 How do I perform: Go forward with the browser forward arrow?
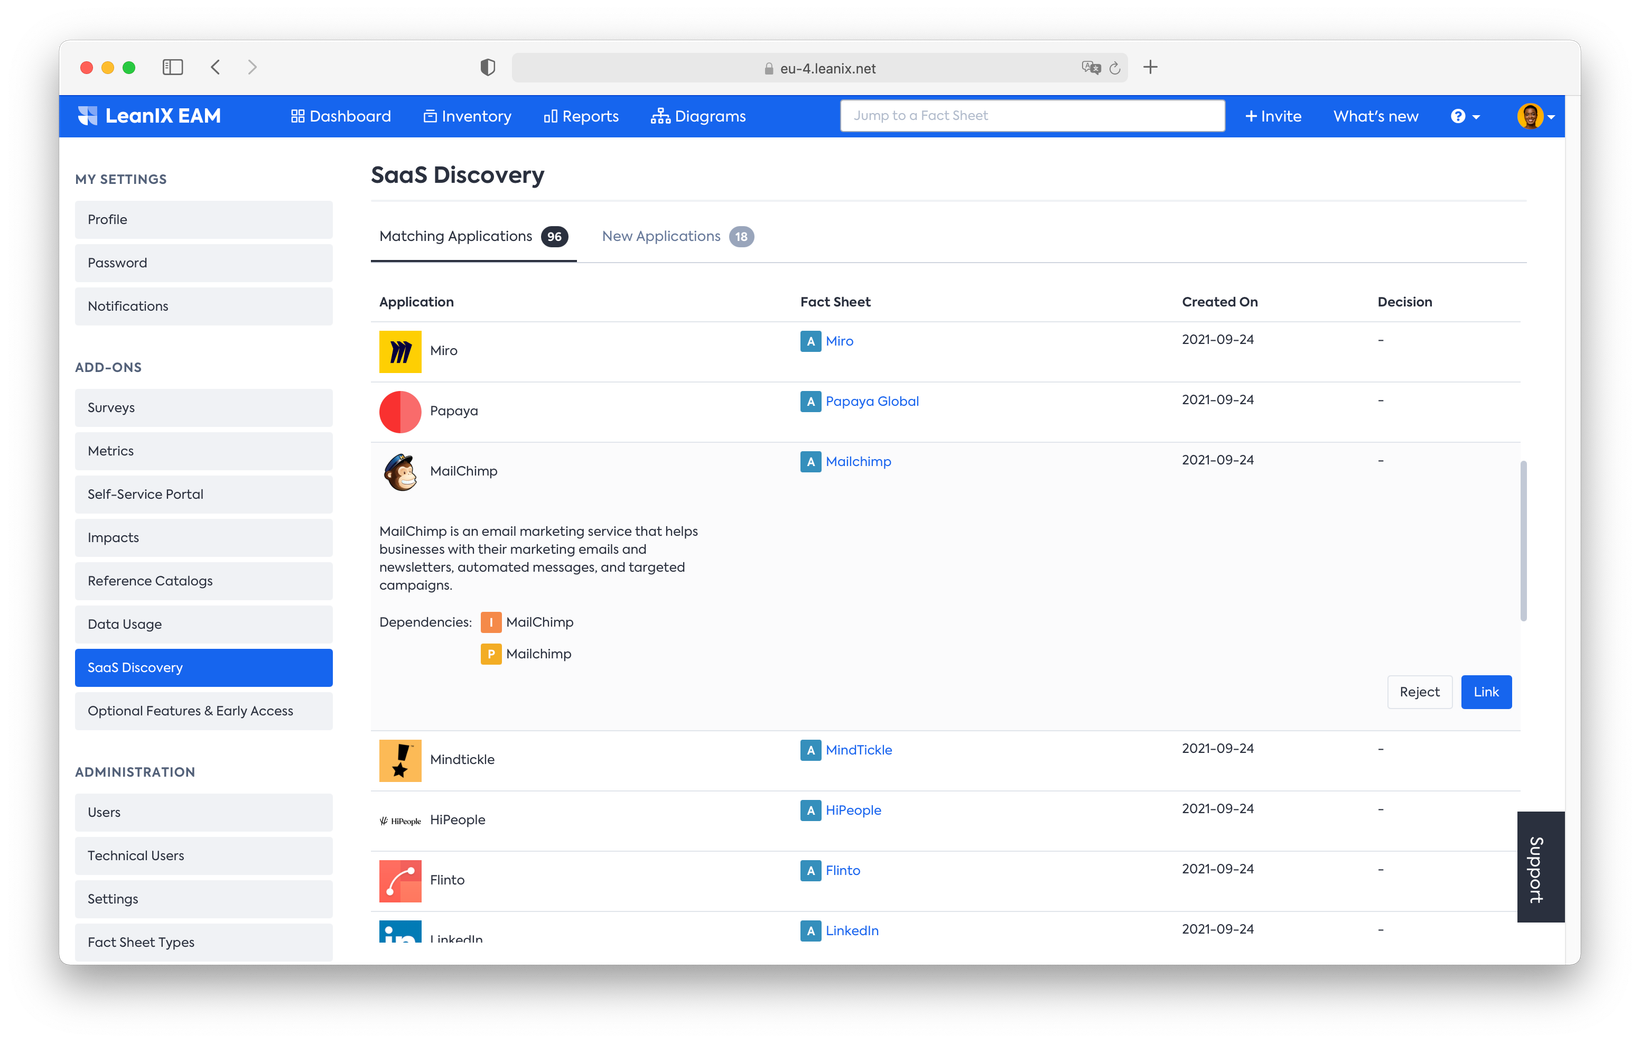tap(252, 67)
